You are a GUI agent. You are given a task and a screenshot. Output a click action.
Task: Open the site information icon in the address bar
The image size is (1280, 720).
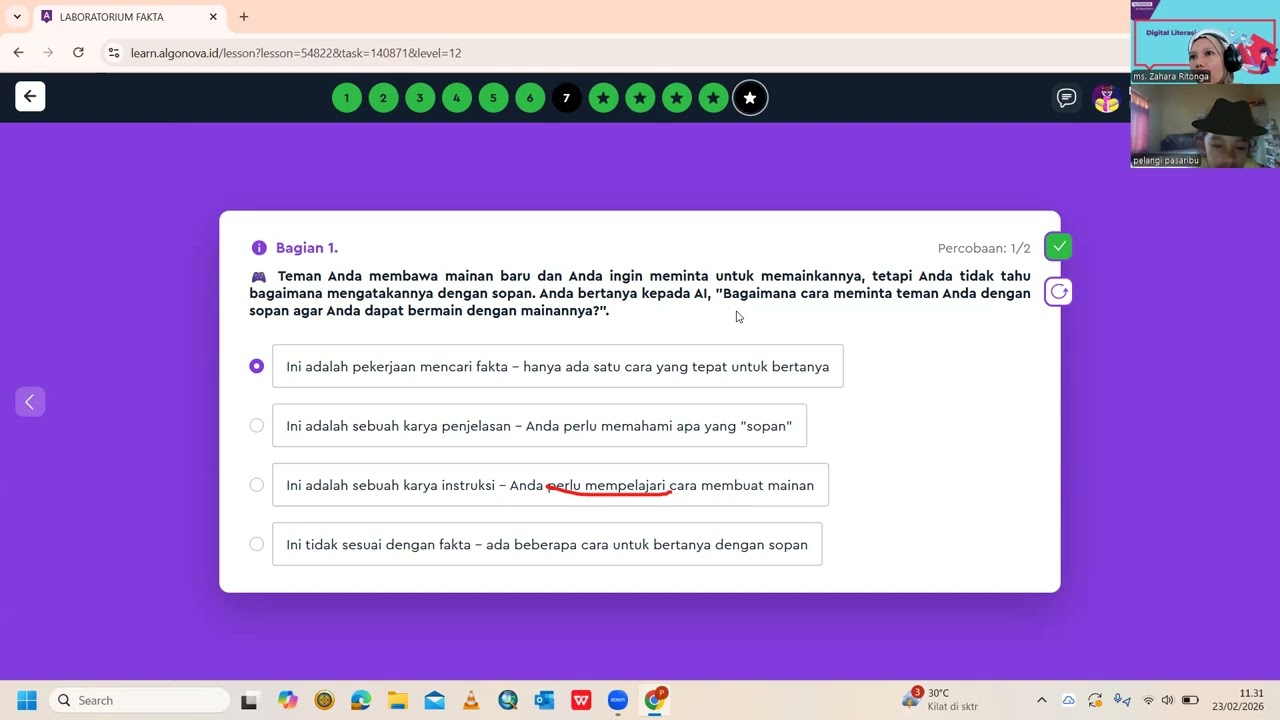tap(114, 53)
